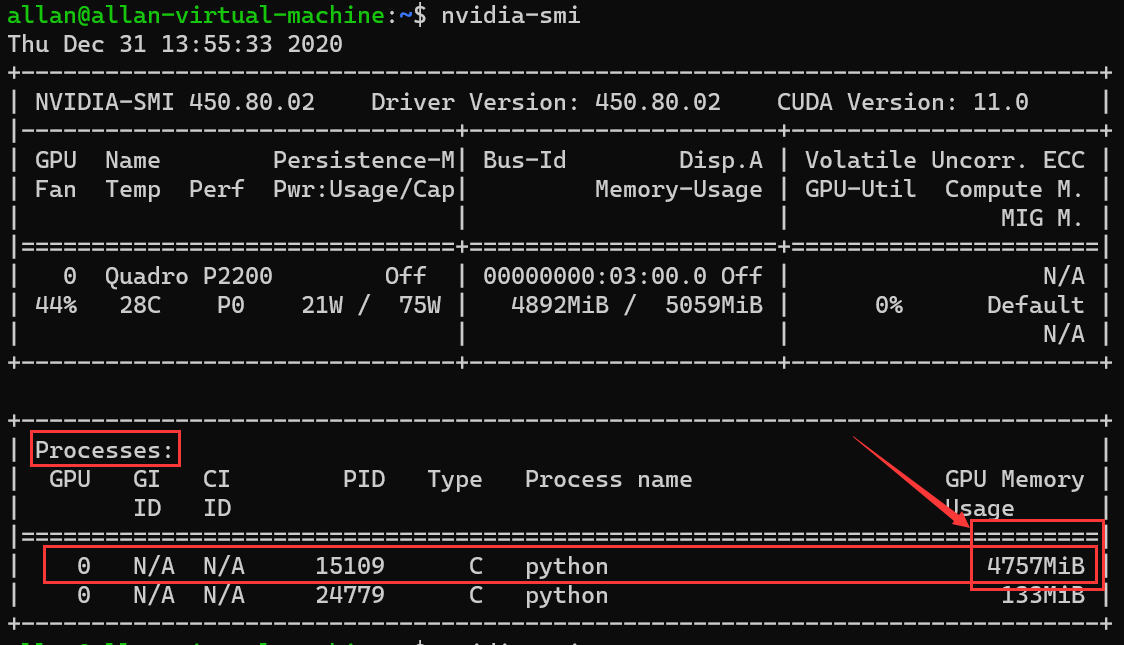The image size is (1124, 645).
Task: Select the Quadro P2200 GPU name
Action: pyautogui.click(x=189, y=277)
